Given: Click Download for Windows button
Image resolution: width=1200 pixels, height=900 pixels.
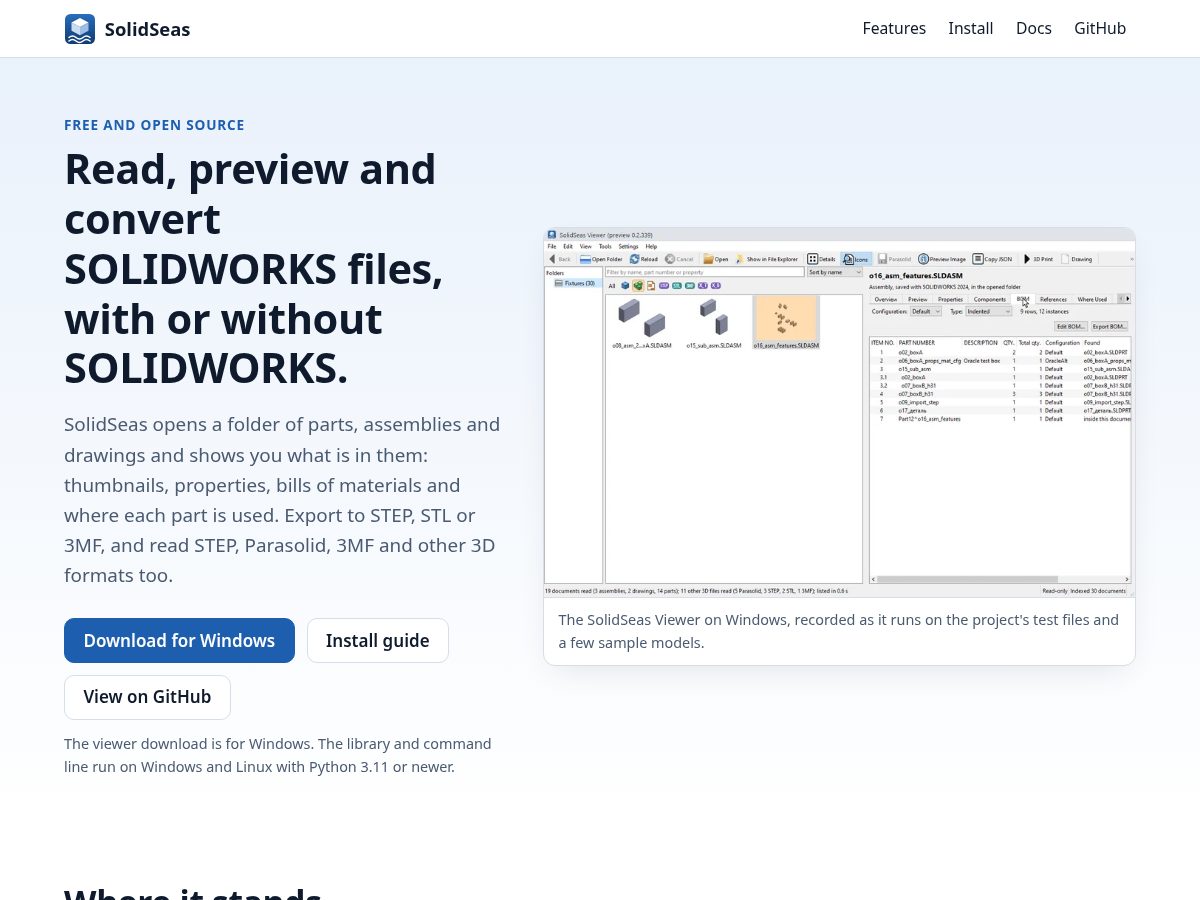Looking at the screenshot, I should coord(179,640).
